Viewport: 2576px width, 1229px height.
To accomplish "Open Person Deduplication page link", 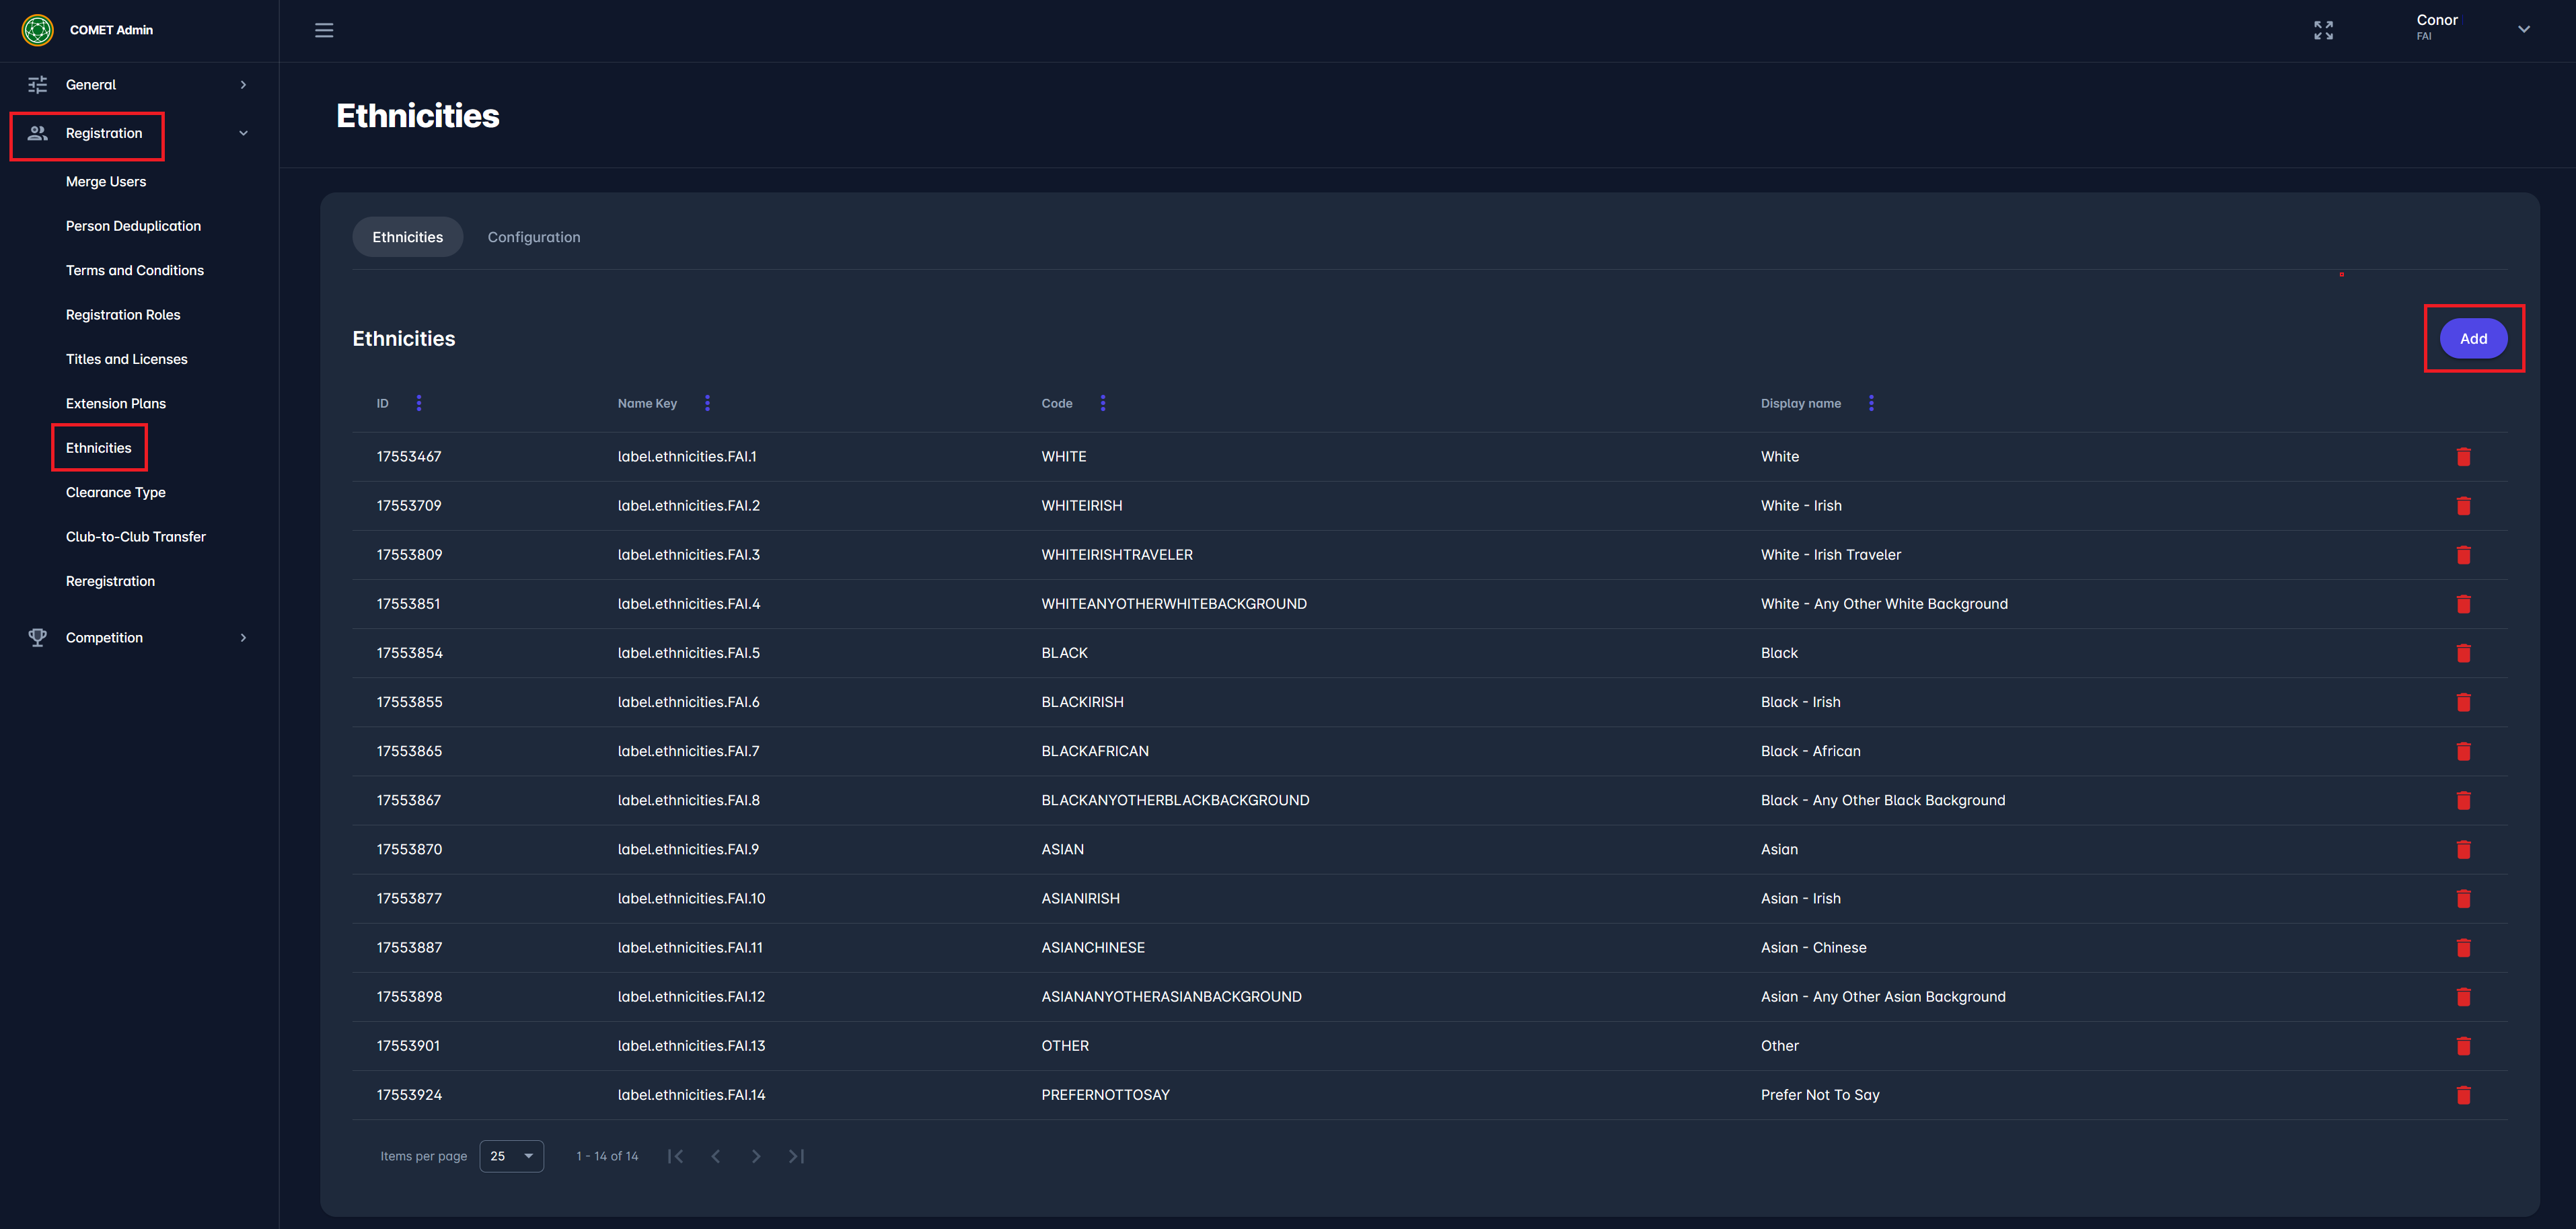I will (x=133, y=226).
